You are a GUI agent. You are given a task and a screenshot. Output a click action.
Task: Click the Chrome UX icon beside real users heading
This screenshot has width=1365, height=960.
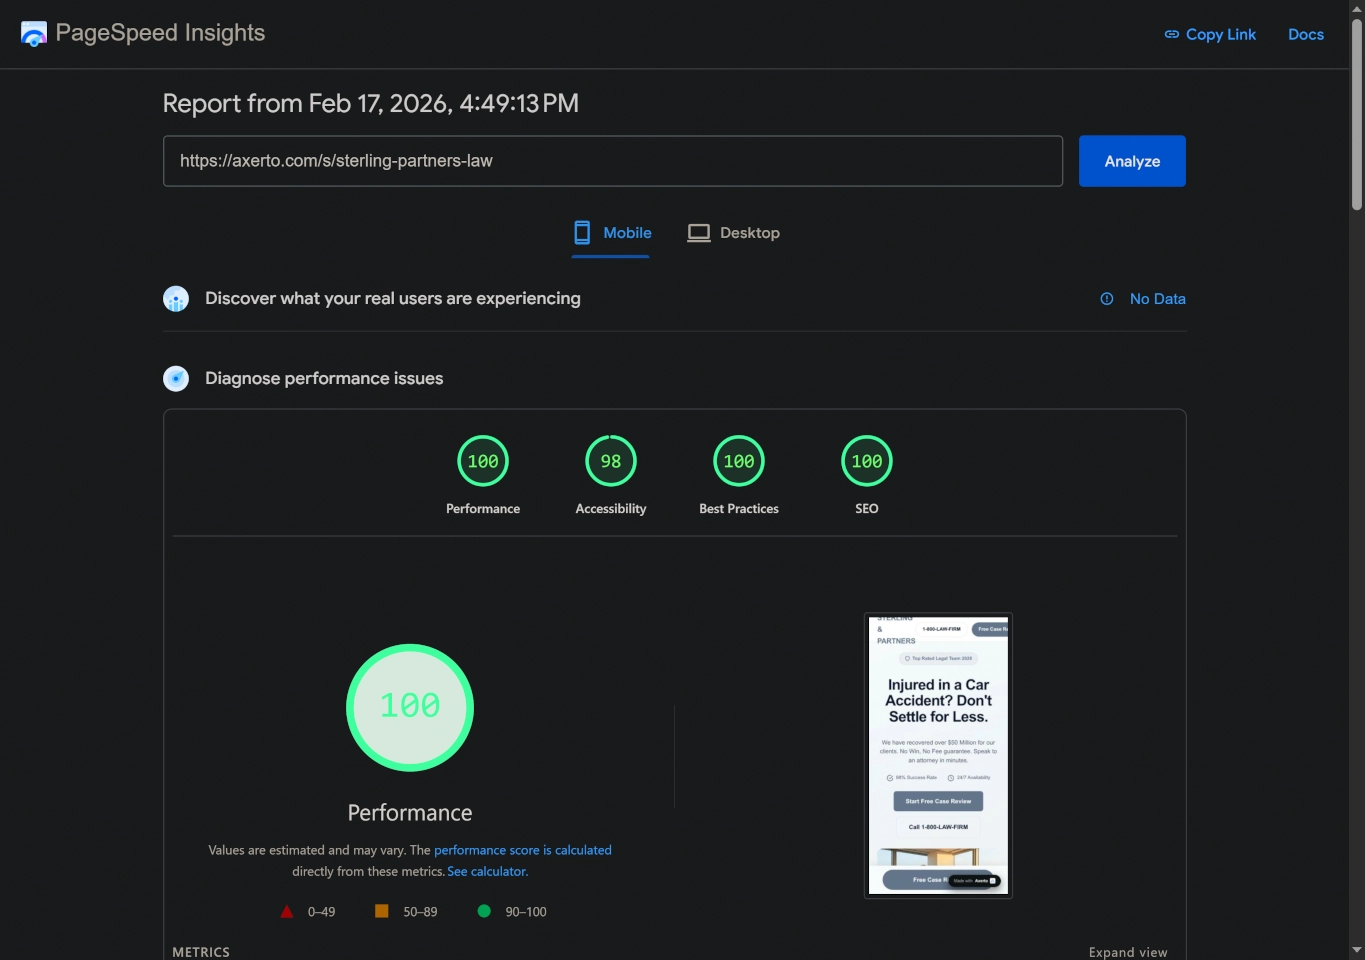pos(176,298)
